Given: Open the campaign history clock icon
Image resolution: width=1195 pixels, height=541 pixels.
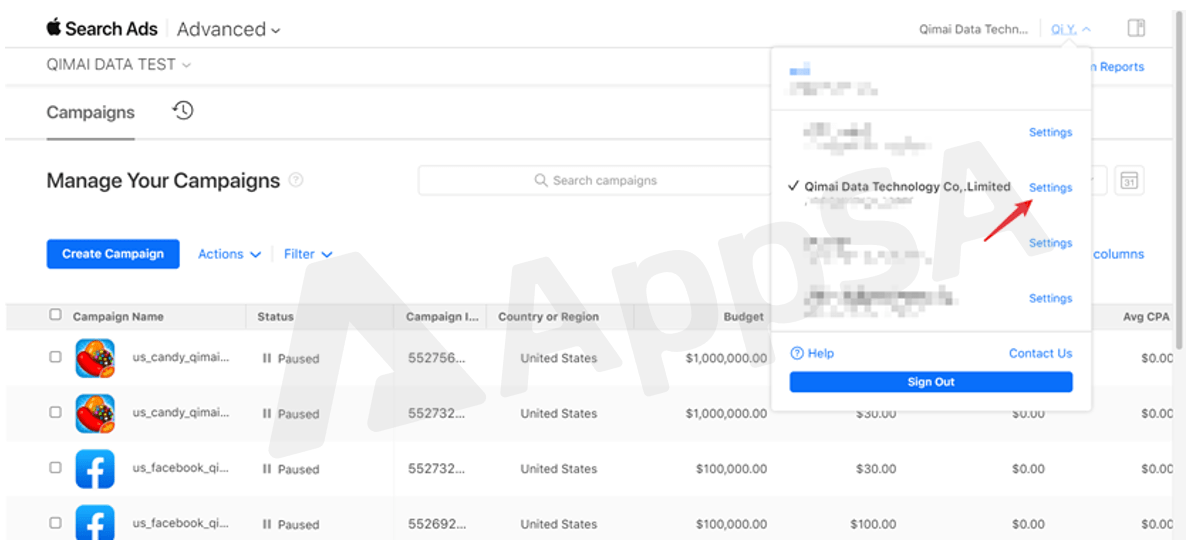Looking at the screenshot, I should tap(183, 110).
